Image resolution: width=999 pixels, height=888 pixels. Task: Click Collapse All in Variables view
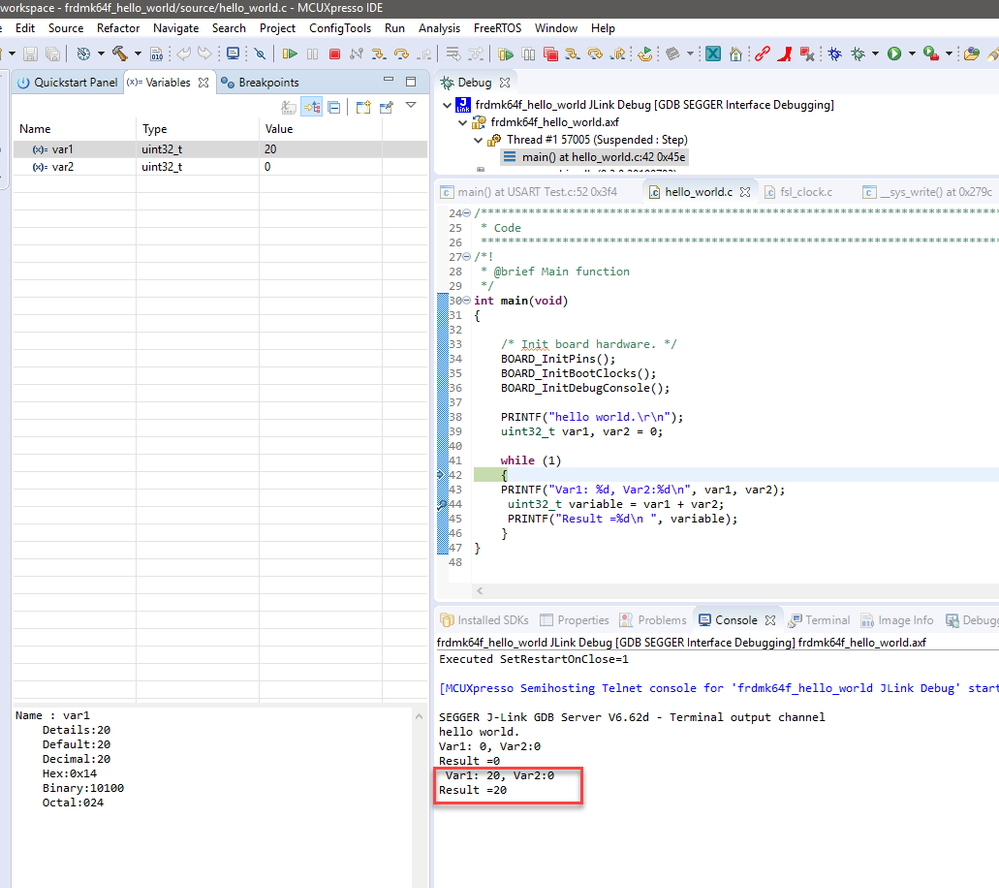click(x=334, y=107)
